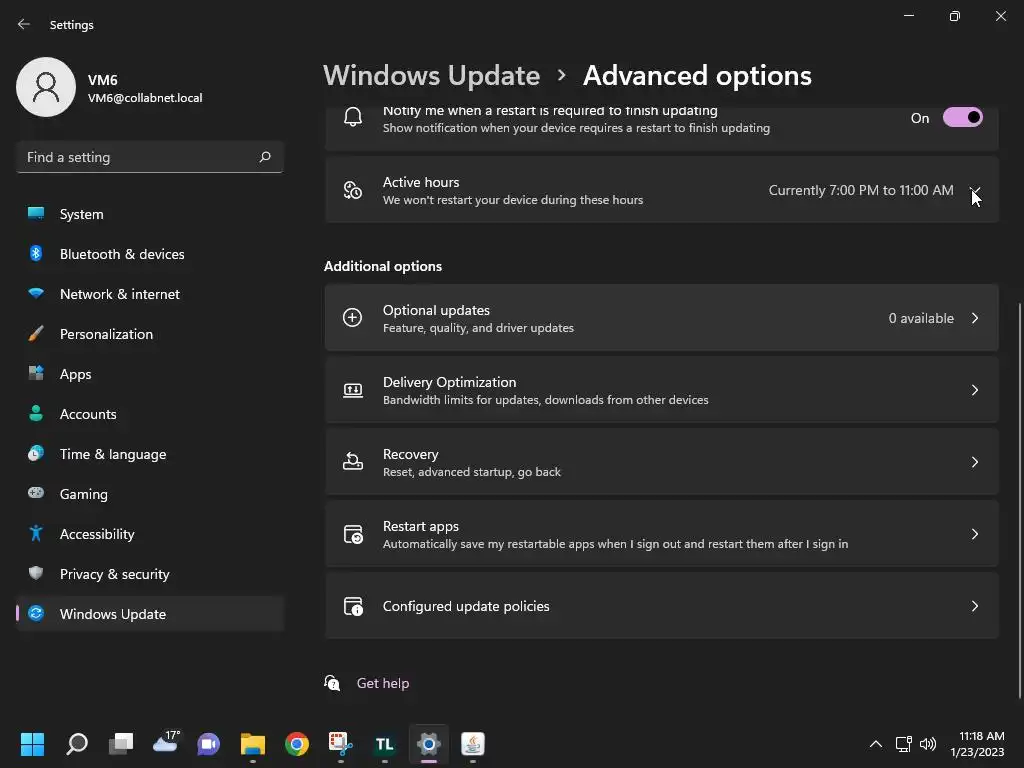Click the network icon in system tray
This screenshot has width=1024, height=768.
[903, 744]
